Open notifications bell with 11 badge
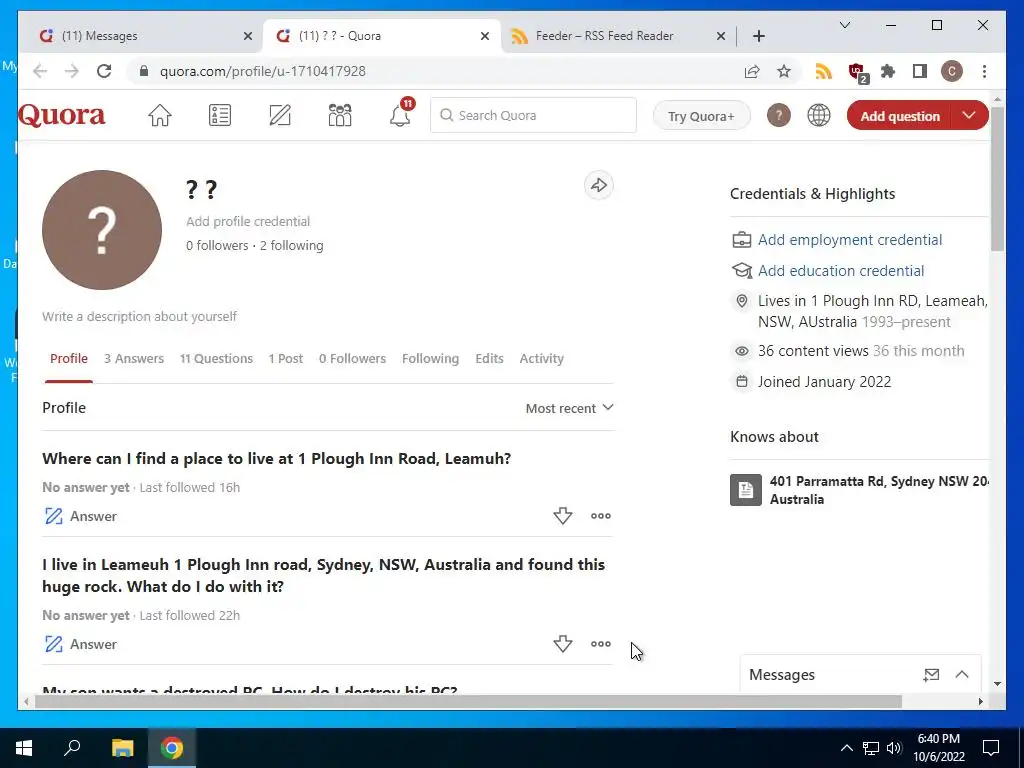Screen dimensions: 1024x768 click(400, 114)
